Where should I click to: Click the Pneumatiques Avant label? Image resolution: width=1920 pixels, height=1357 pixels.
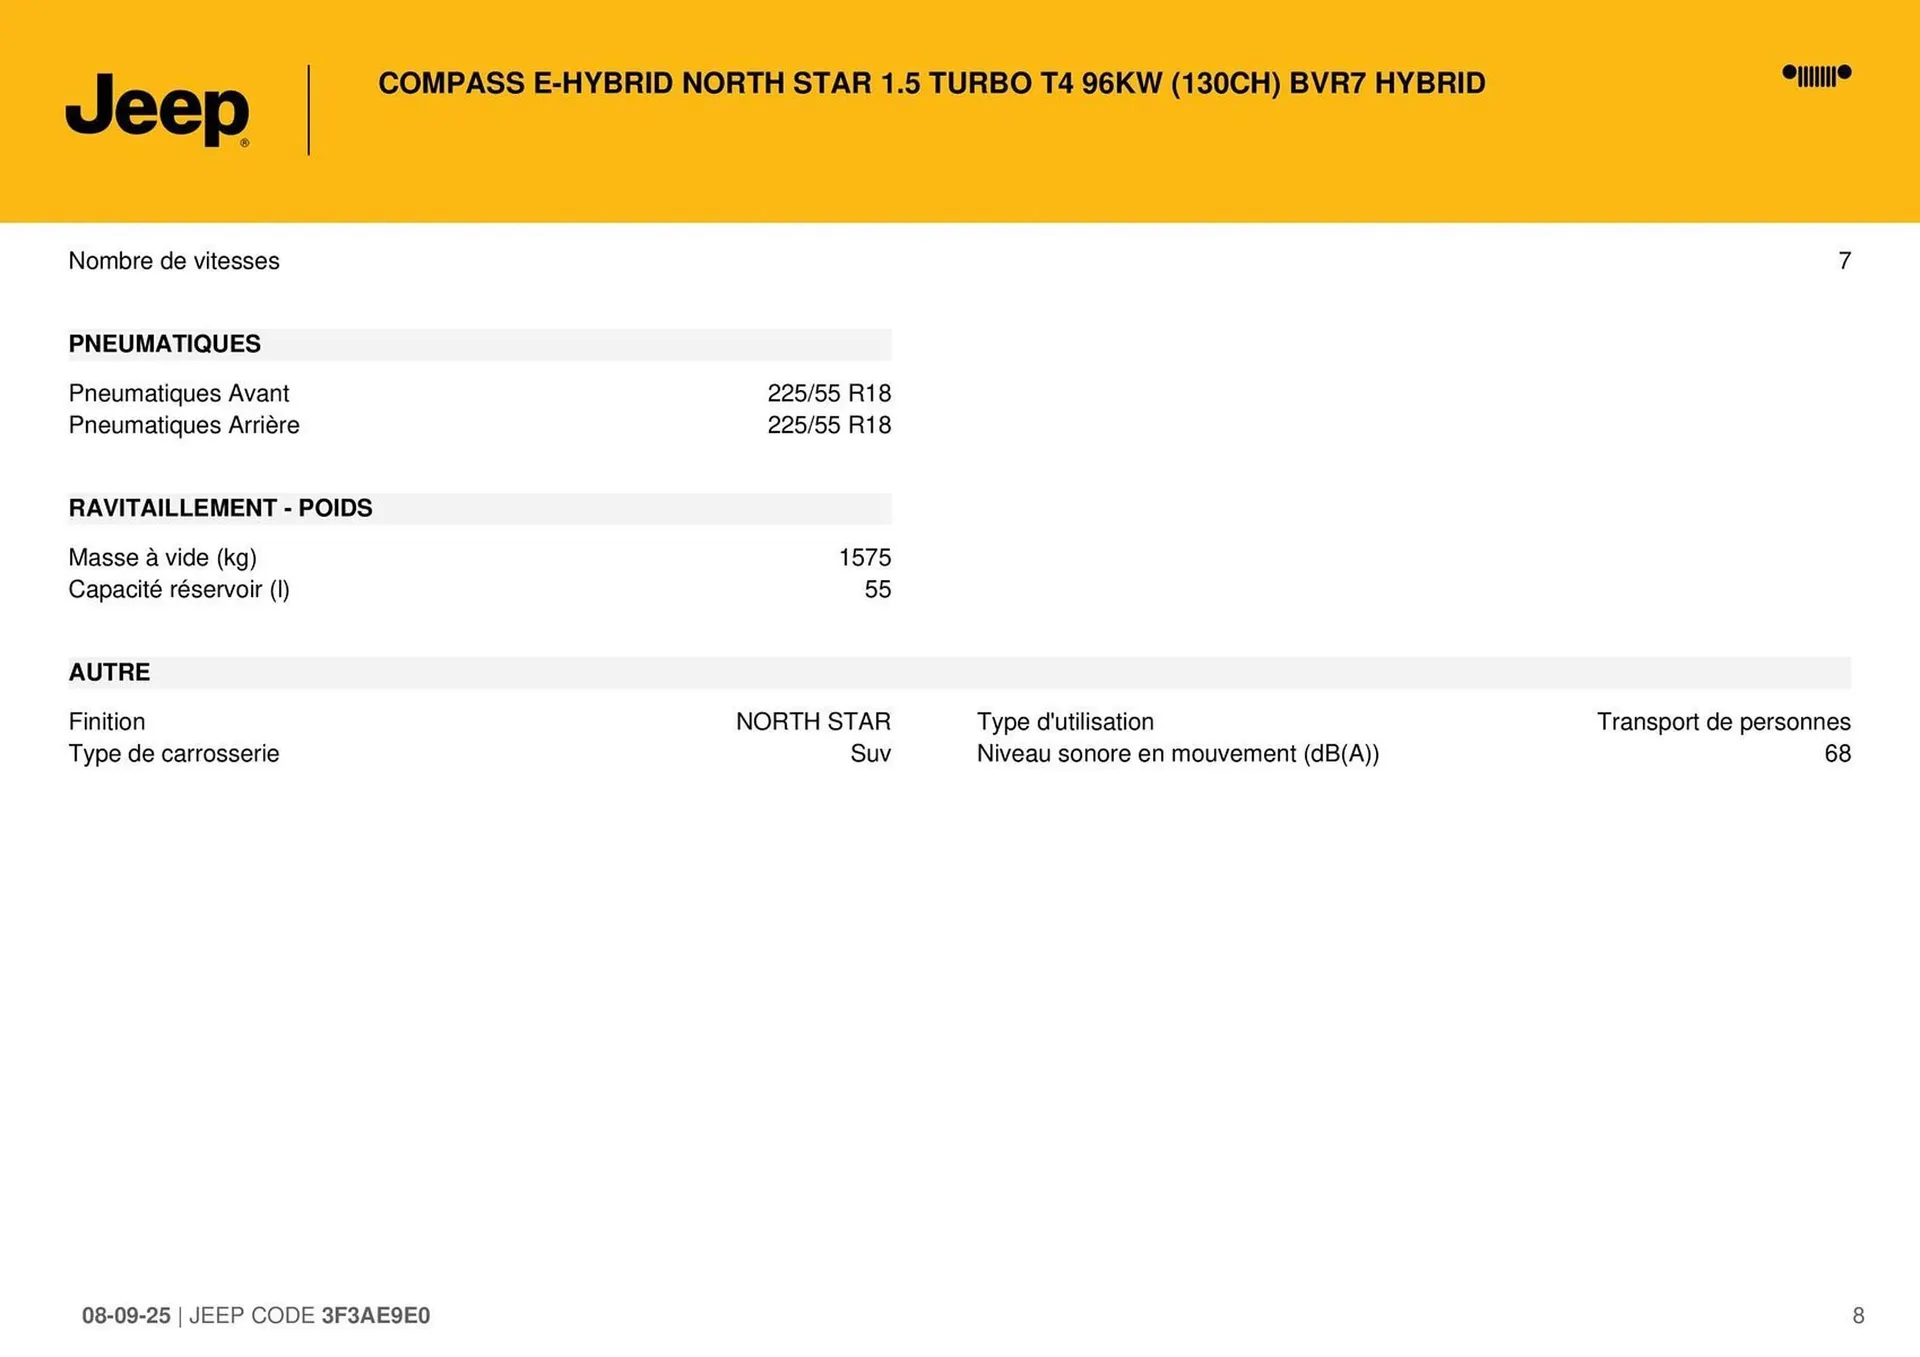(x=179, y=393)
